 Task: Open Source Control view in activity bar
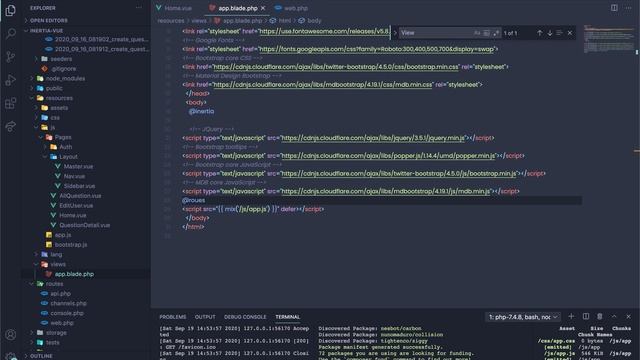tap(11, 57)
